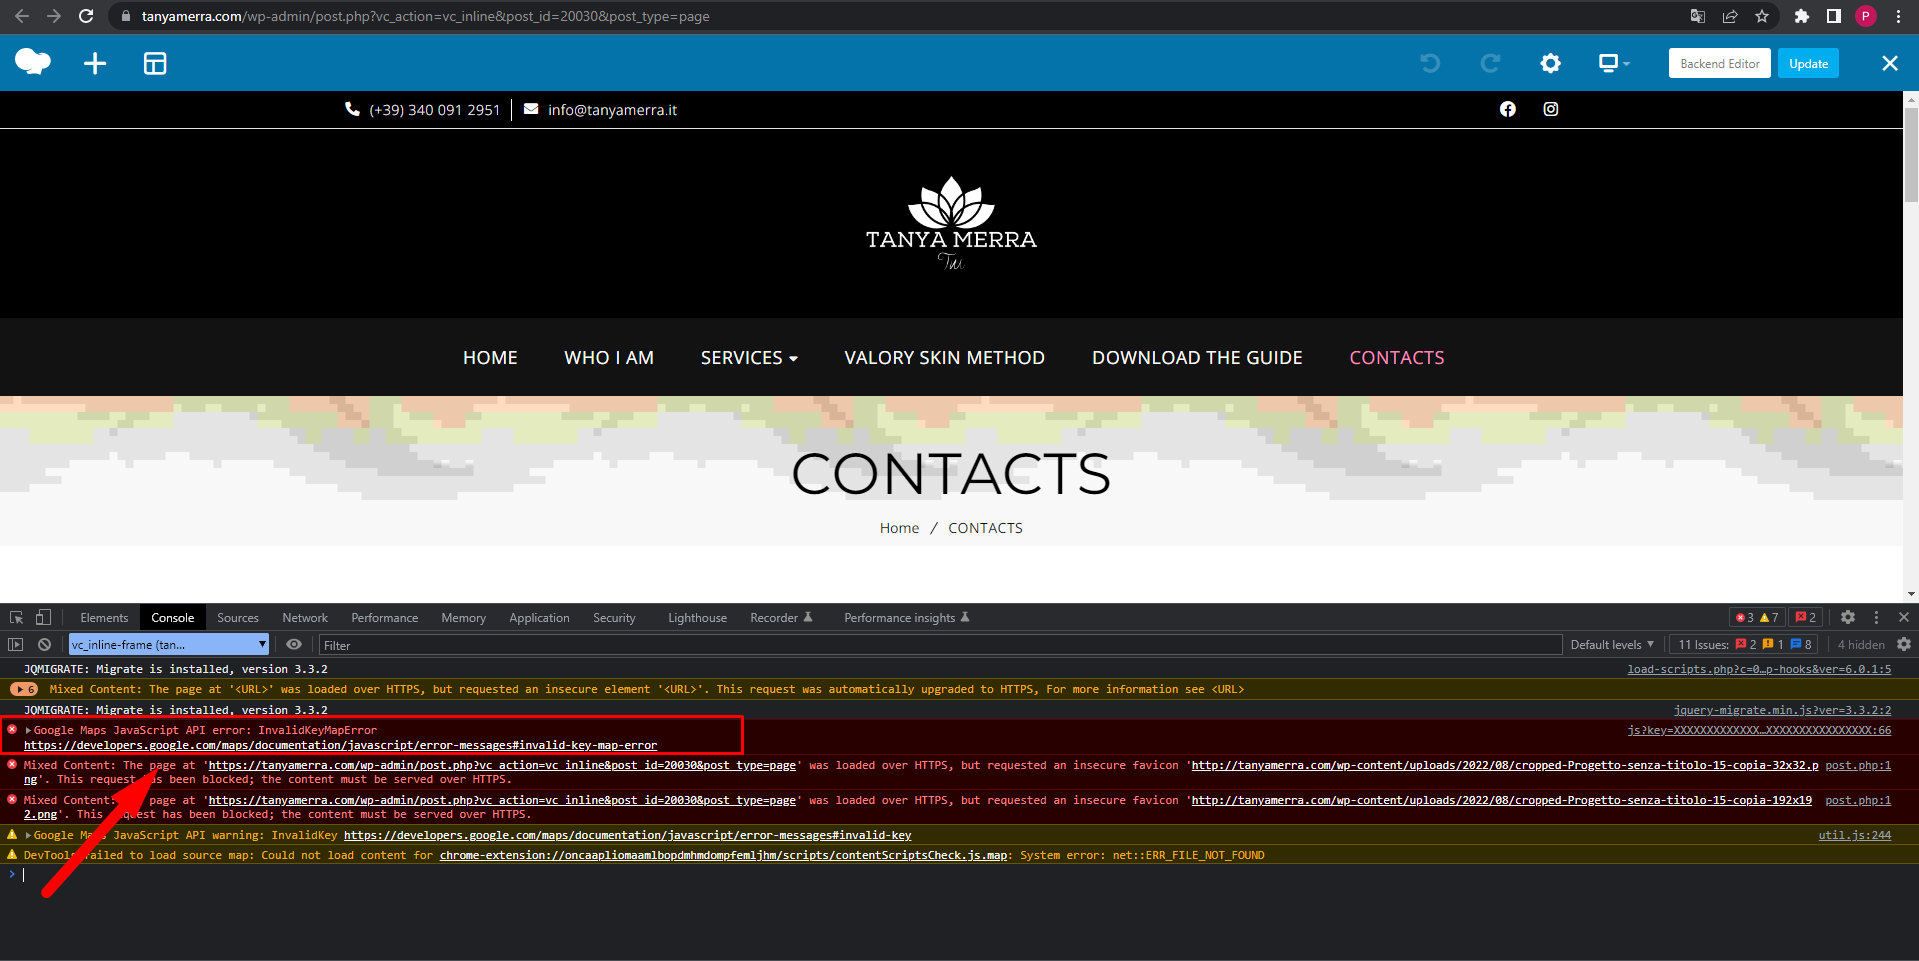Open the info@tanyamerra.it email link

612,110
